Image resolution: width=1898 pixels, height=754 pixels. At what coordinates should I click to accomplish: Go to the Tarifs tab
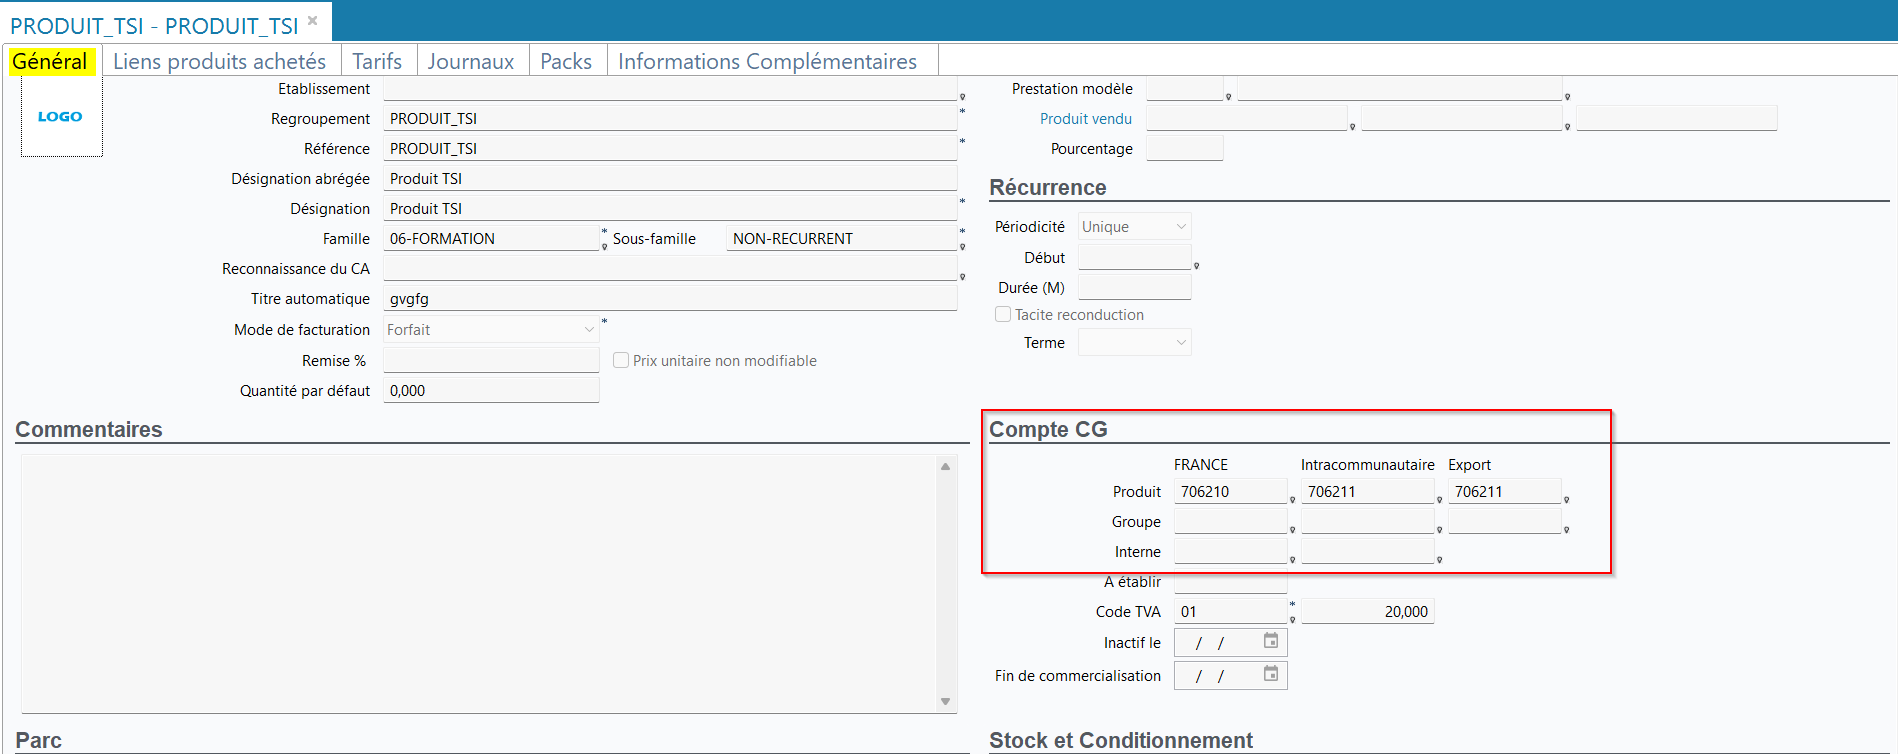(x=377, y=61)
